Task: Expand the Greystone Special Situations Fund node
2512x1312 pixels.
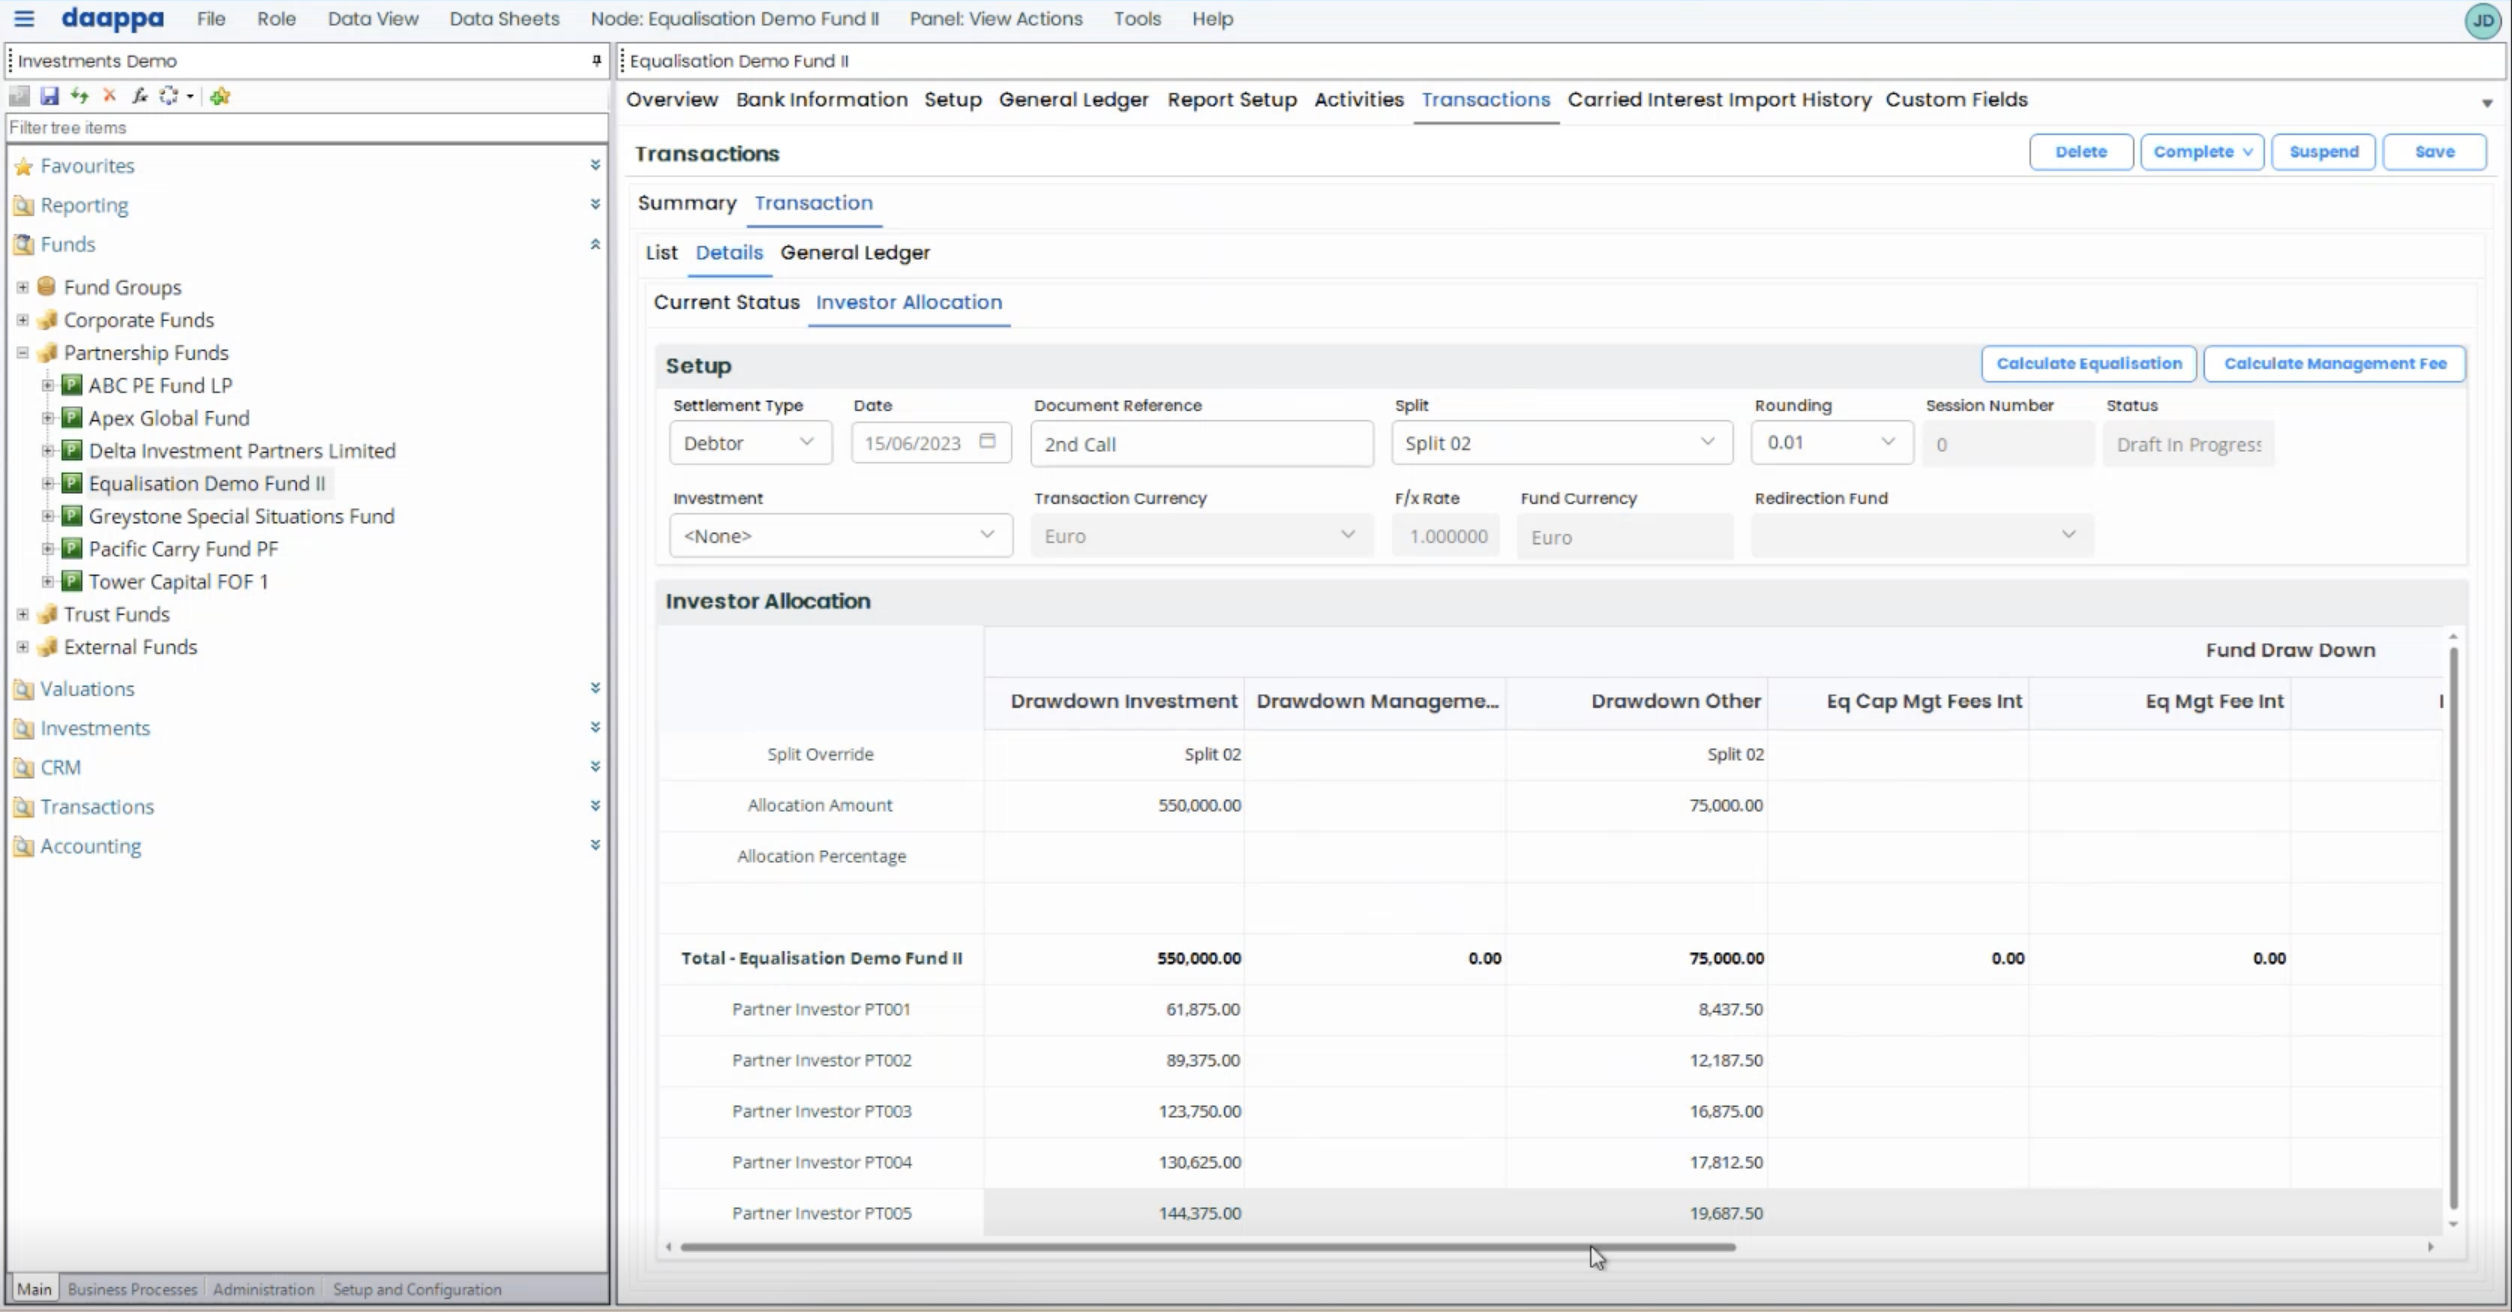Action: 47,516
